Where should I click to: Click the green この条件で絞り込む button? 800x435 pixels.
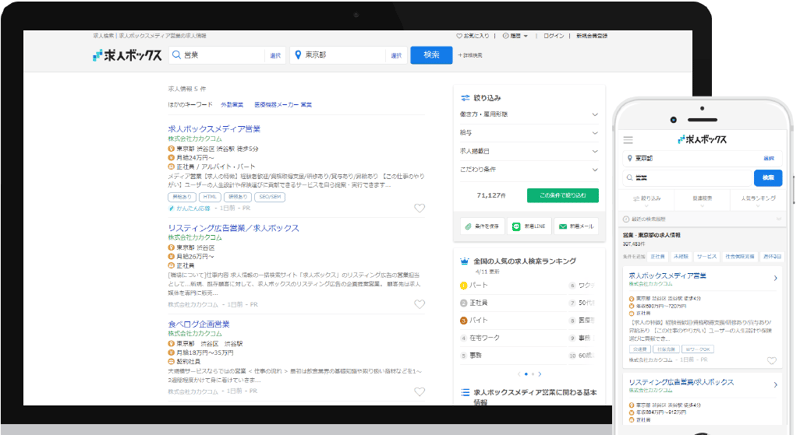(x=563, y=195)
